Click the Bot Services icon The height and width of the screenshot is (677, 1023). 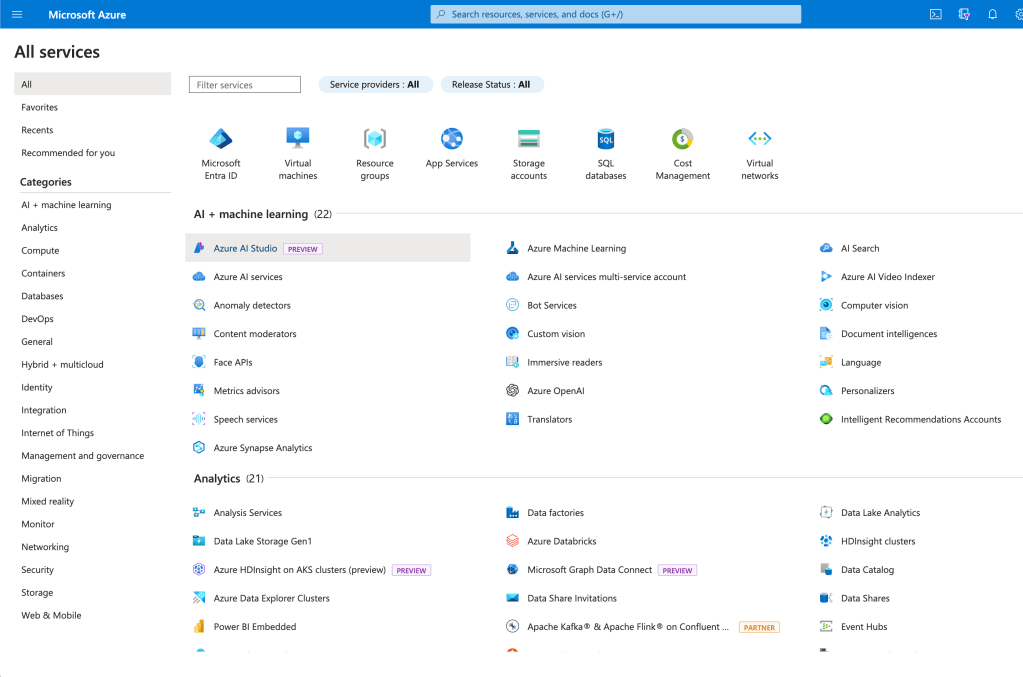513,305
